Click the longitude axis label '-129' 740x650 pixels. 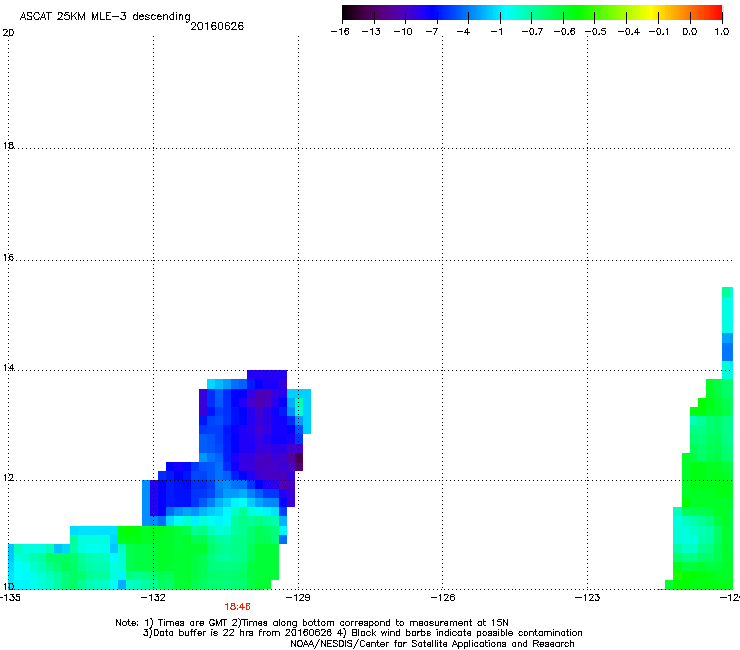298,598
